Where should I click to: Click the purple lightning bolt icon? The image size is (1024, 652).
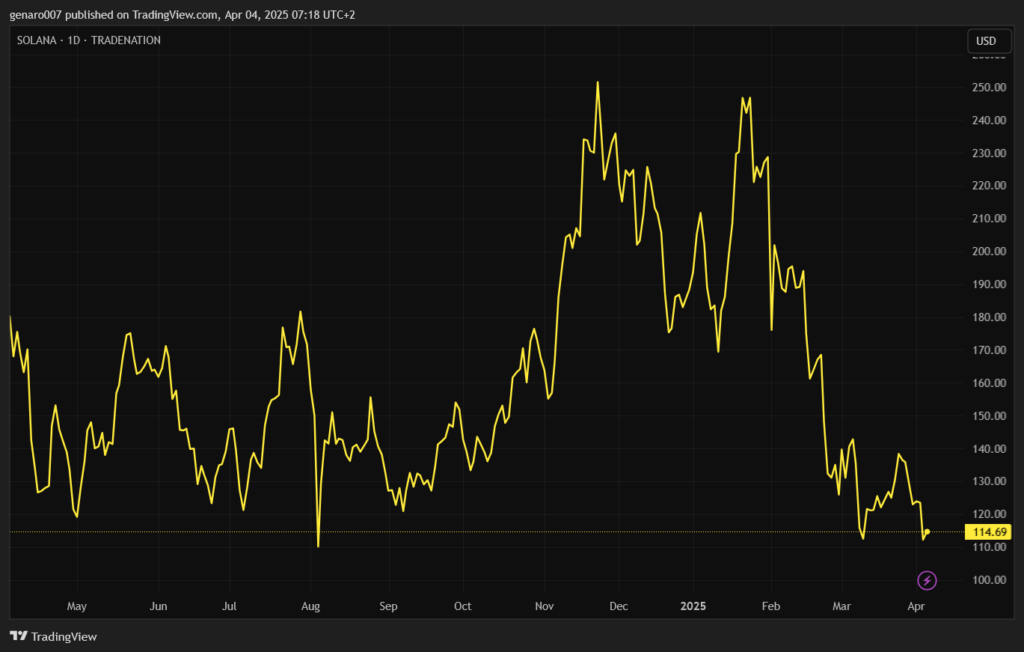coord(927,580)
